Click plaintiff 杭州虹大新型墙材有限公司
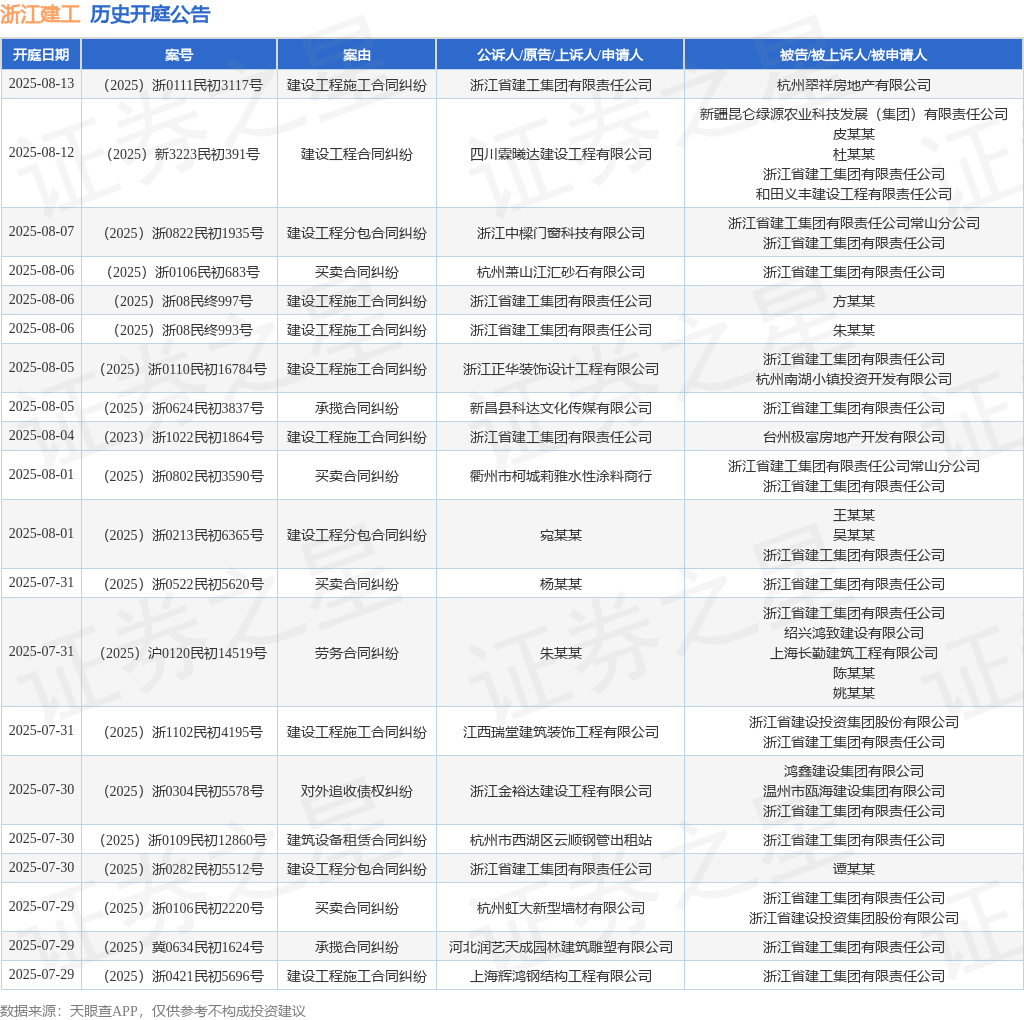 coord(560,908)
